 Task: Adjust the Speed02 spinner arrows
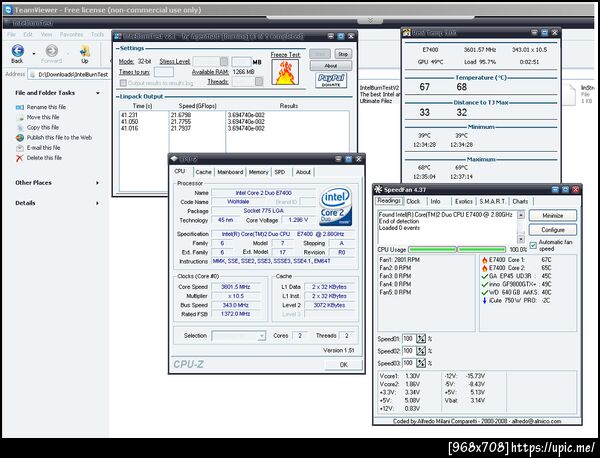(421, 351)
